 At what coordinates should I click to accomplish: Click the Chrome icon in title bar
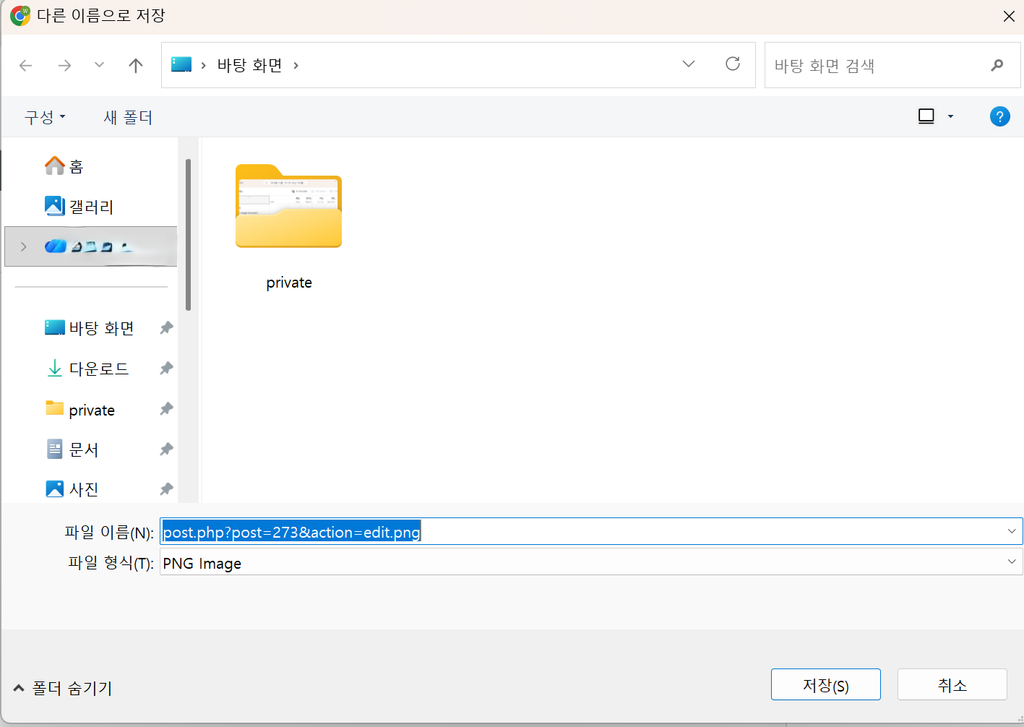[x=20, y=15]
